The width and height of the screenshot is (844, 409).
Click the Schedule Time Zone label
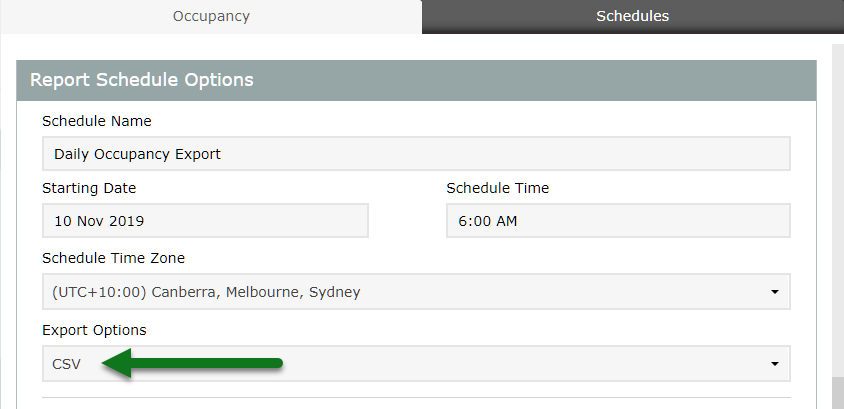tap(113, 258)
